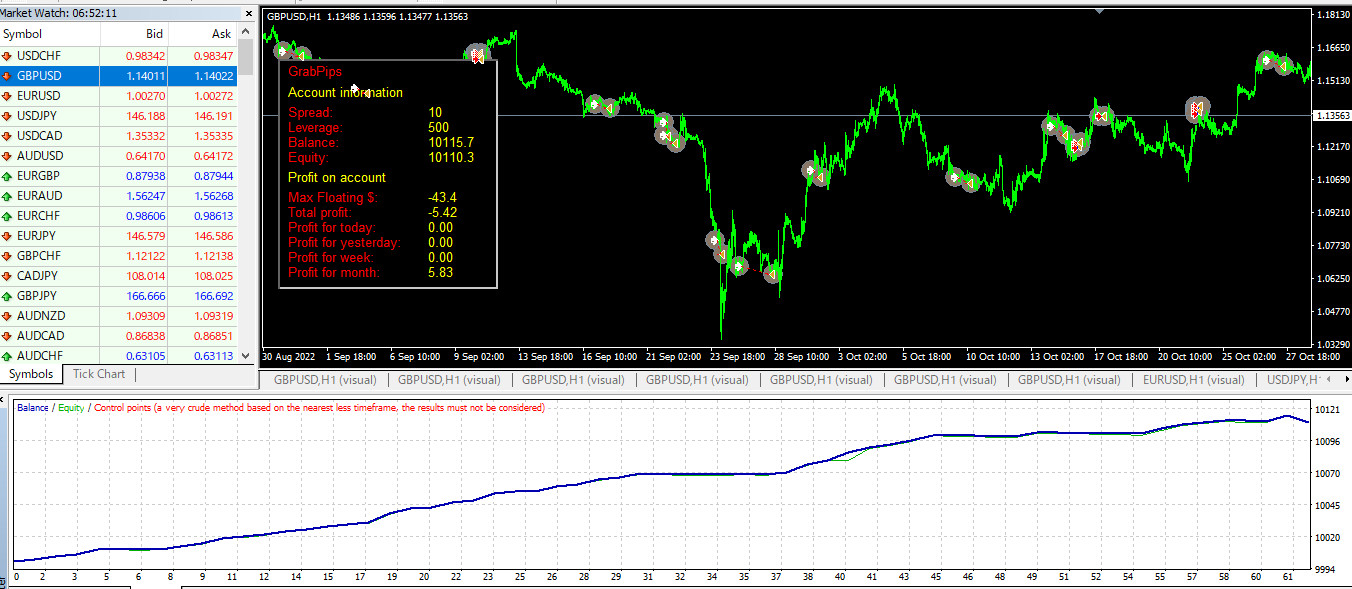Image resolution: width=1352 pixels, height=589 pixels.
Task: Open the EURUSD,H1 (visual) chart tab
Action: (1193, 380)
